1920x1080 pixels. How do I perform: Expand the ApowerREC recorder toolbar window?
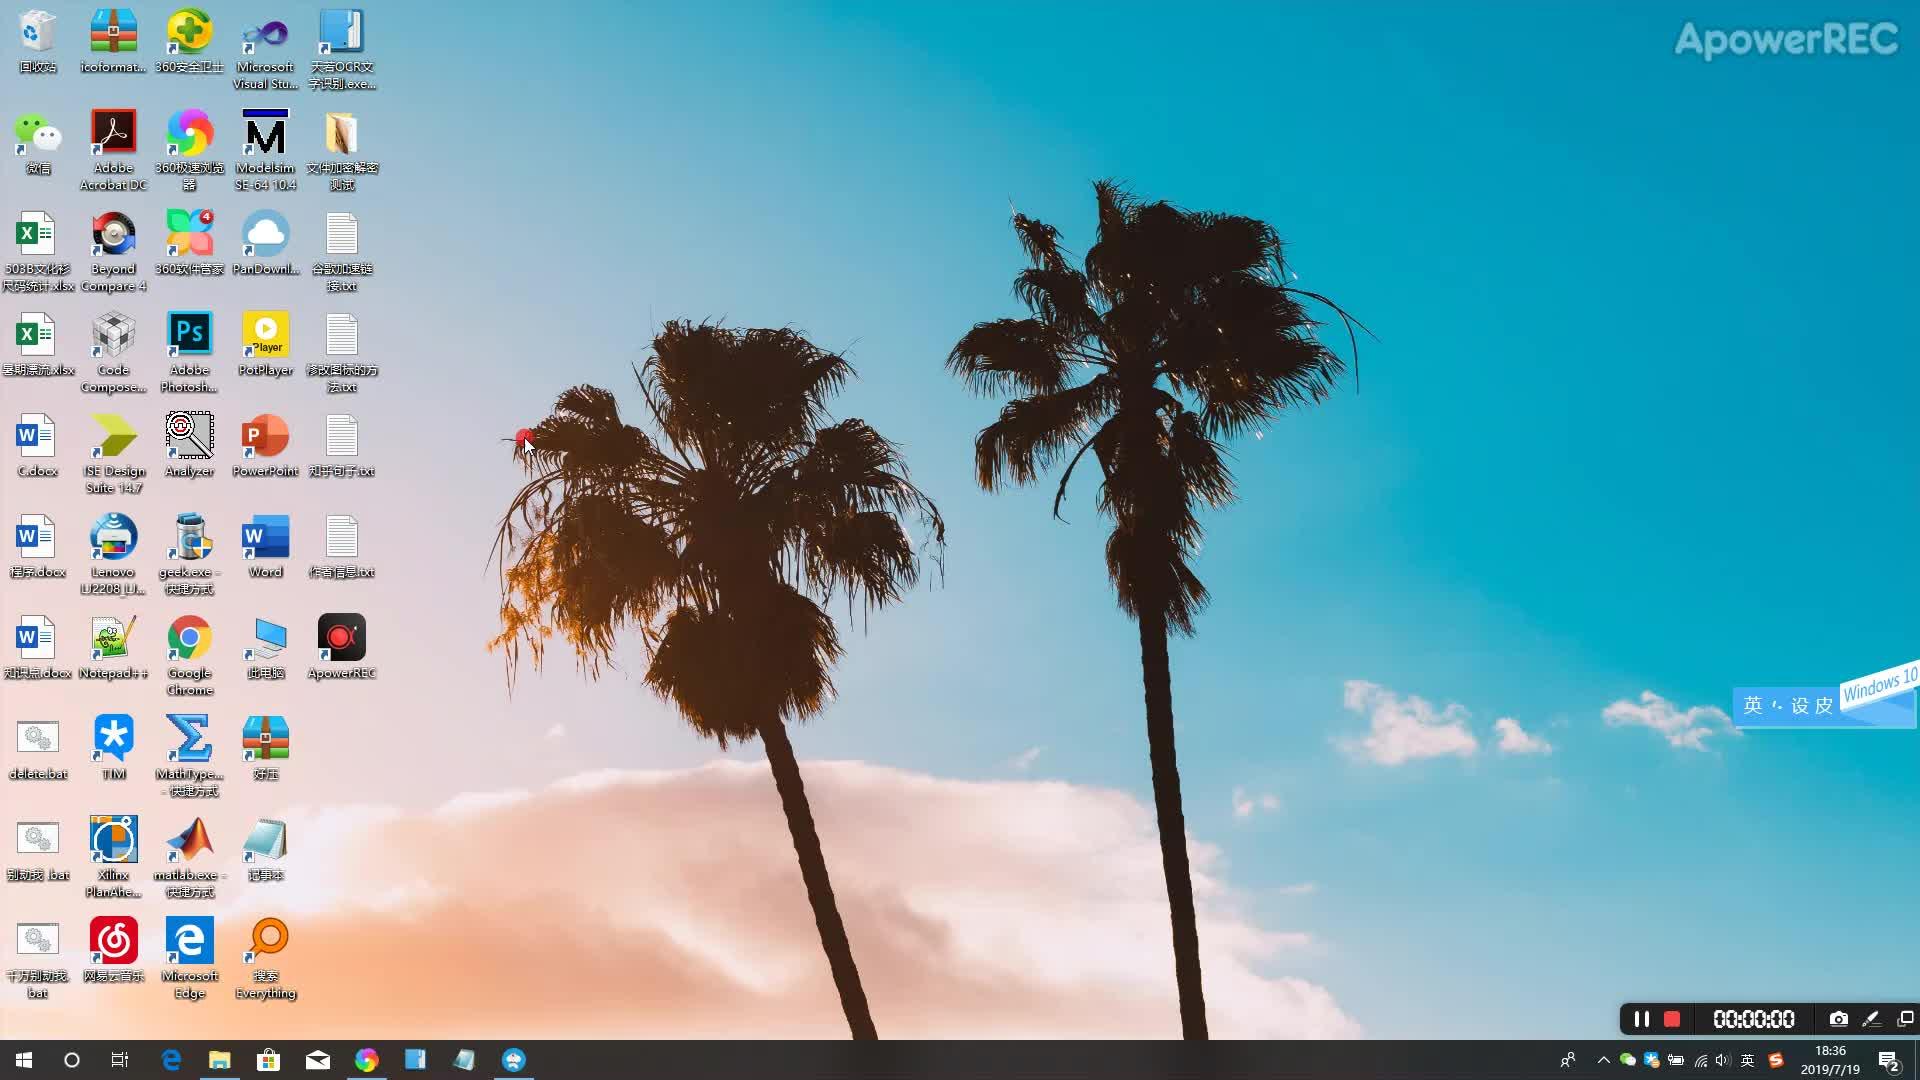1905,1019
